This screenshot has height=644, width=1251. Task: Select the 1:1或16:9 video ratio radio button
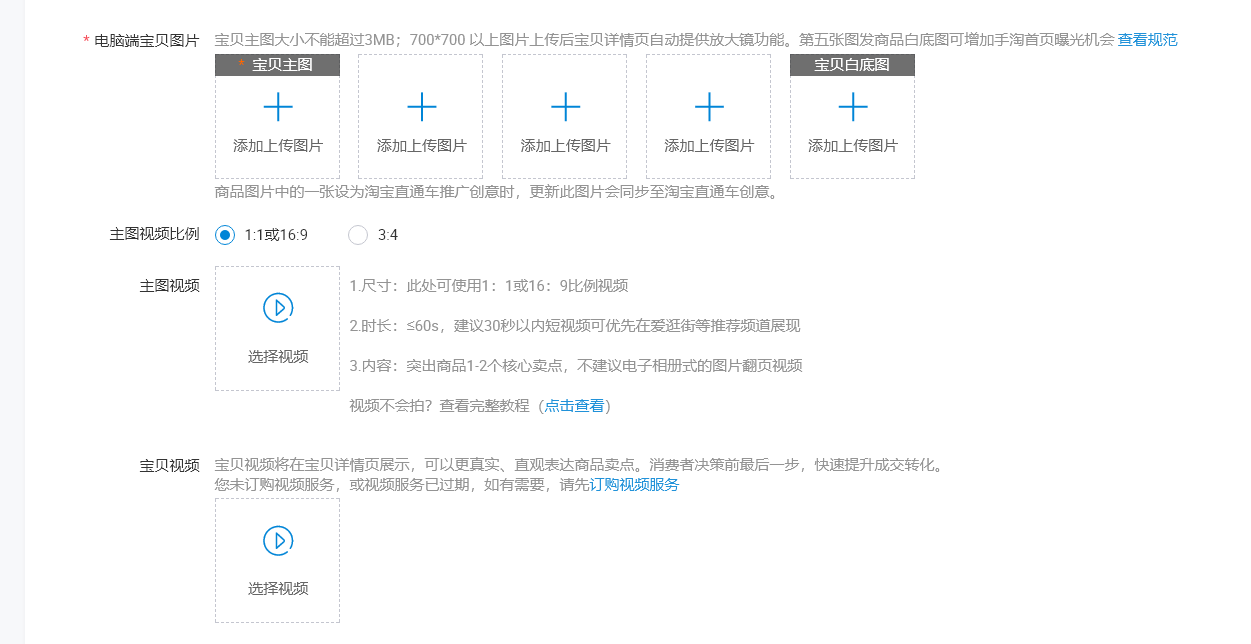click(225, 235)
